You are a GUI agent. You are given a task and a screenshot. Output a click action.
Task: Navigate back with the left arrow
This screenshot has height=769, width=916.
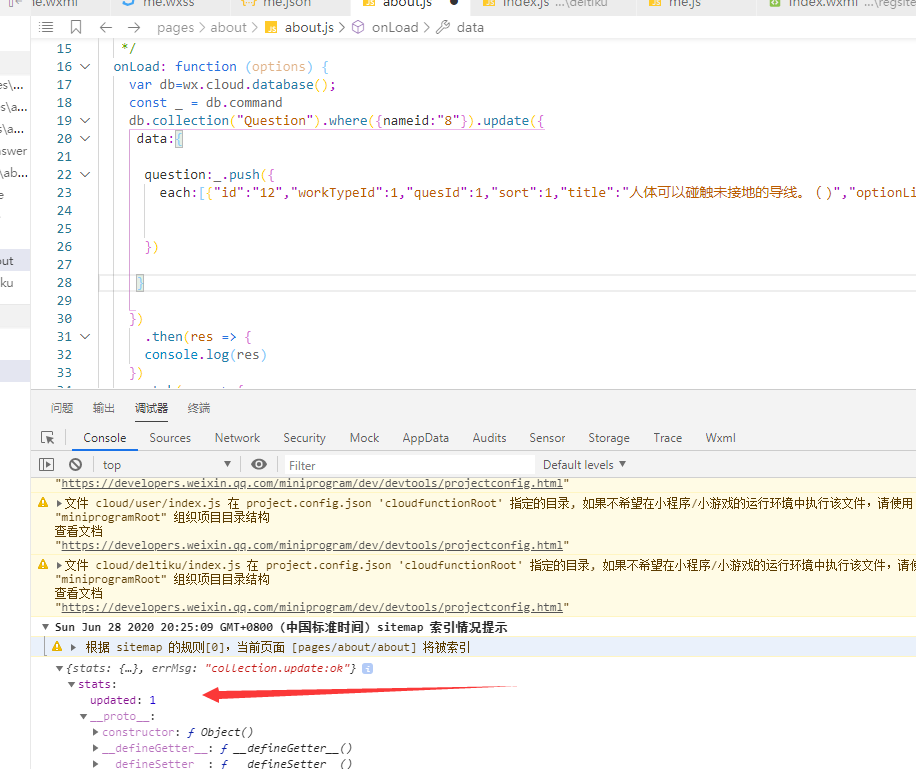pos(106,27)
